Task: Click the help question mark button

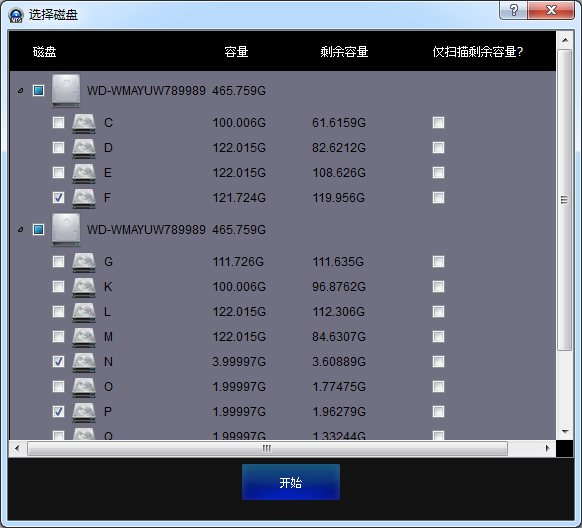Action: pos(513,10)
